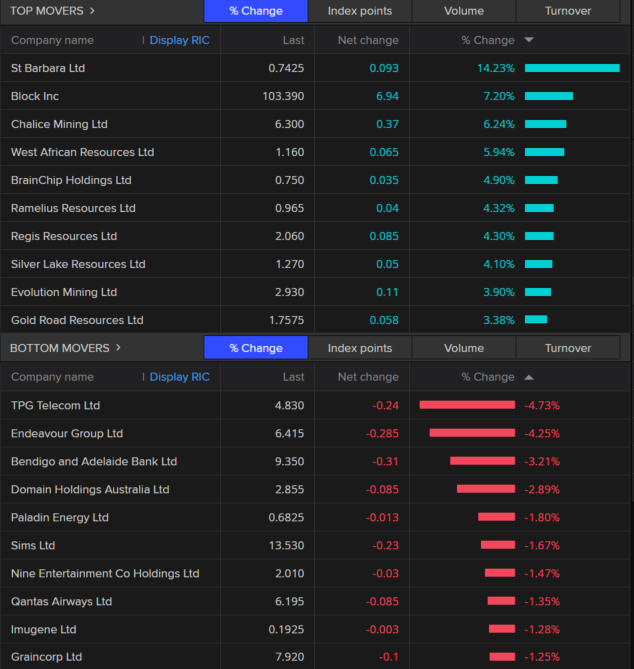Select Evolution Mining Ltd

click(64, 292)
